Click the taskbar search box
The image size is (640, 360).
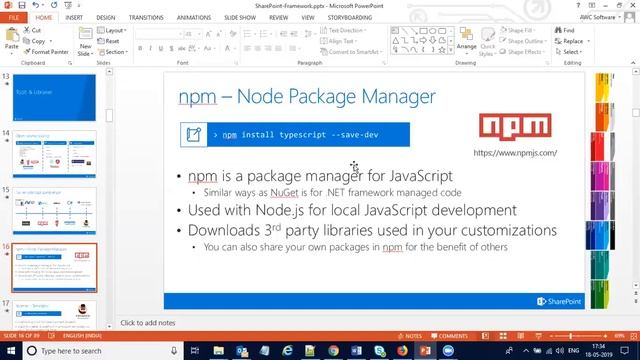[x=102, y=351]
